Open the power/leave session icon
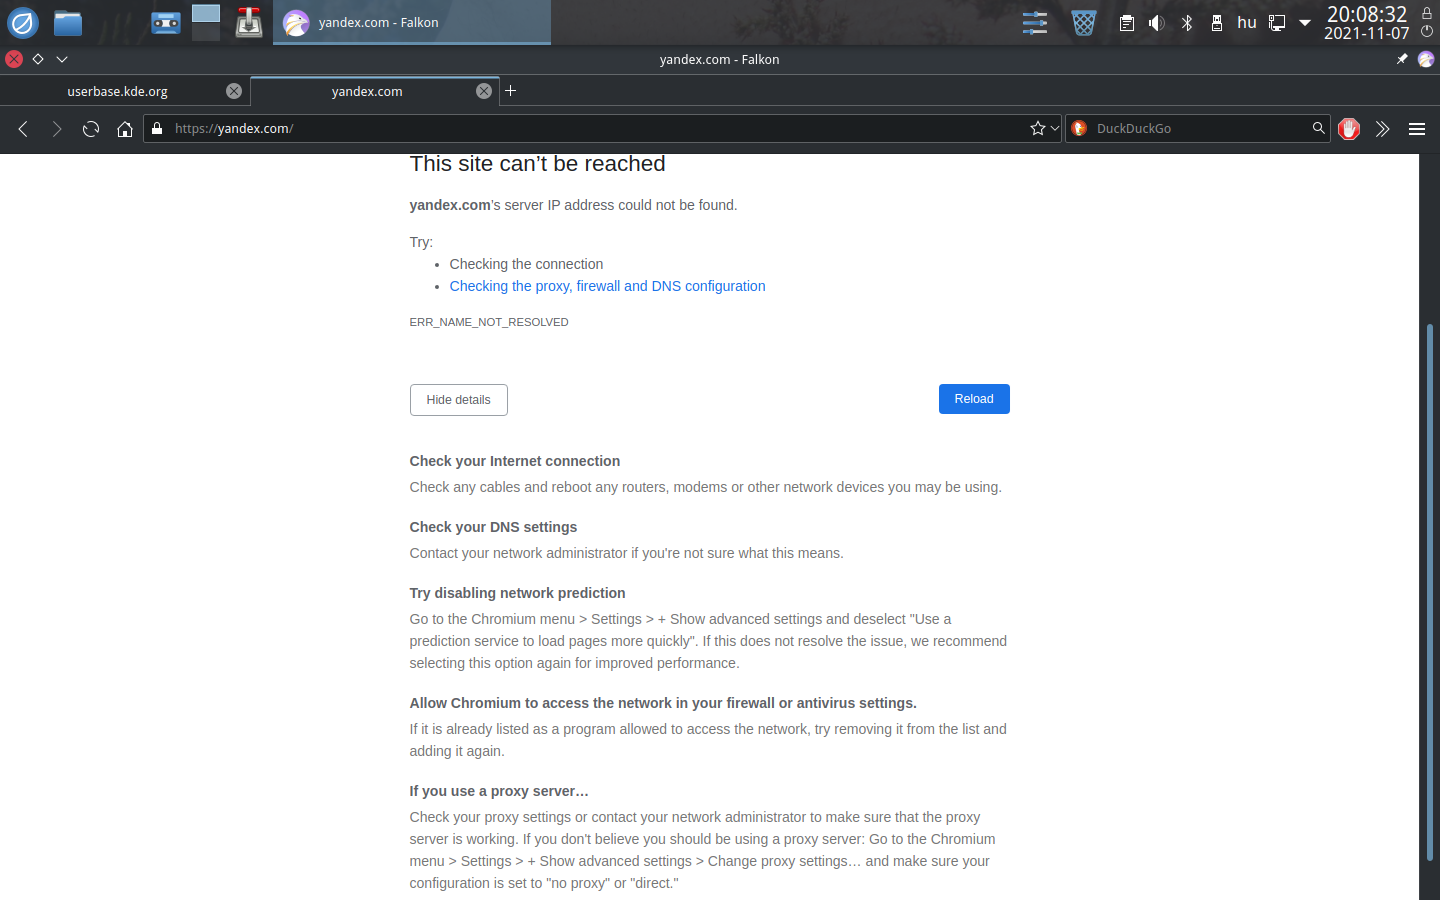This screenshot has width=1440, height=900. (1427, 32)
